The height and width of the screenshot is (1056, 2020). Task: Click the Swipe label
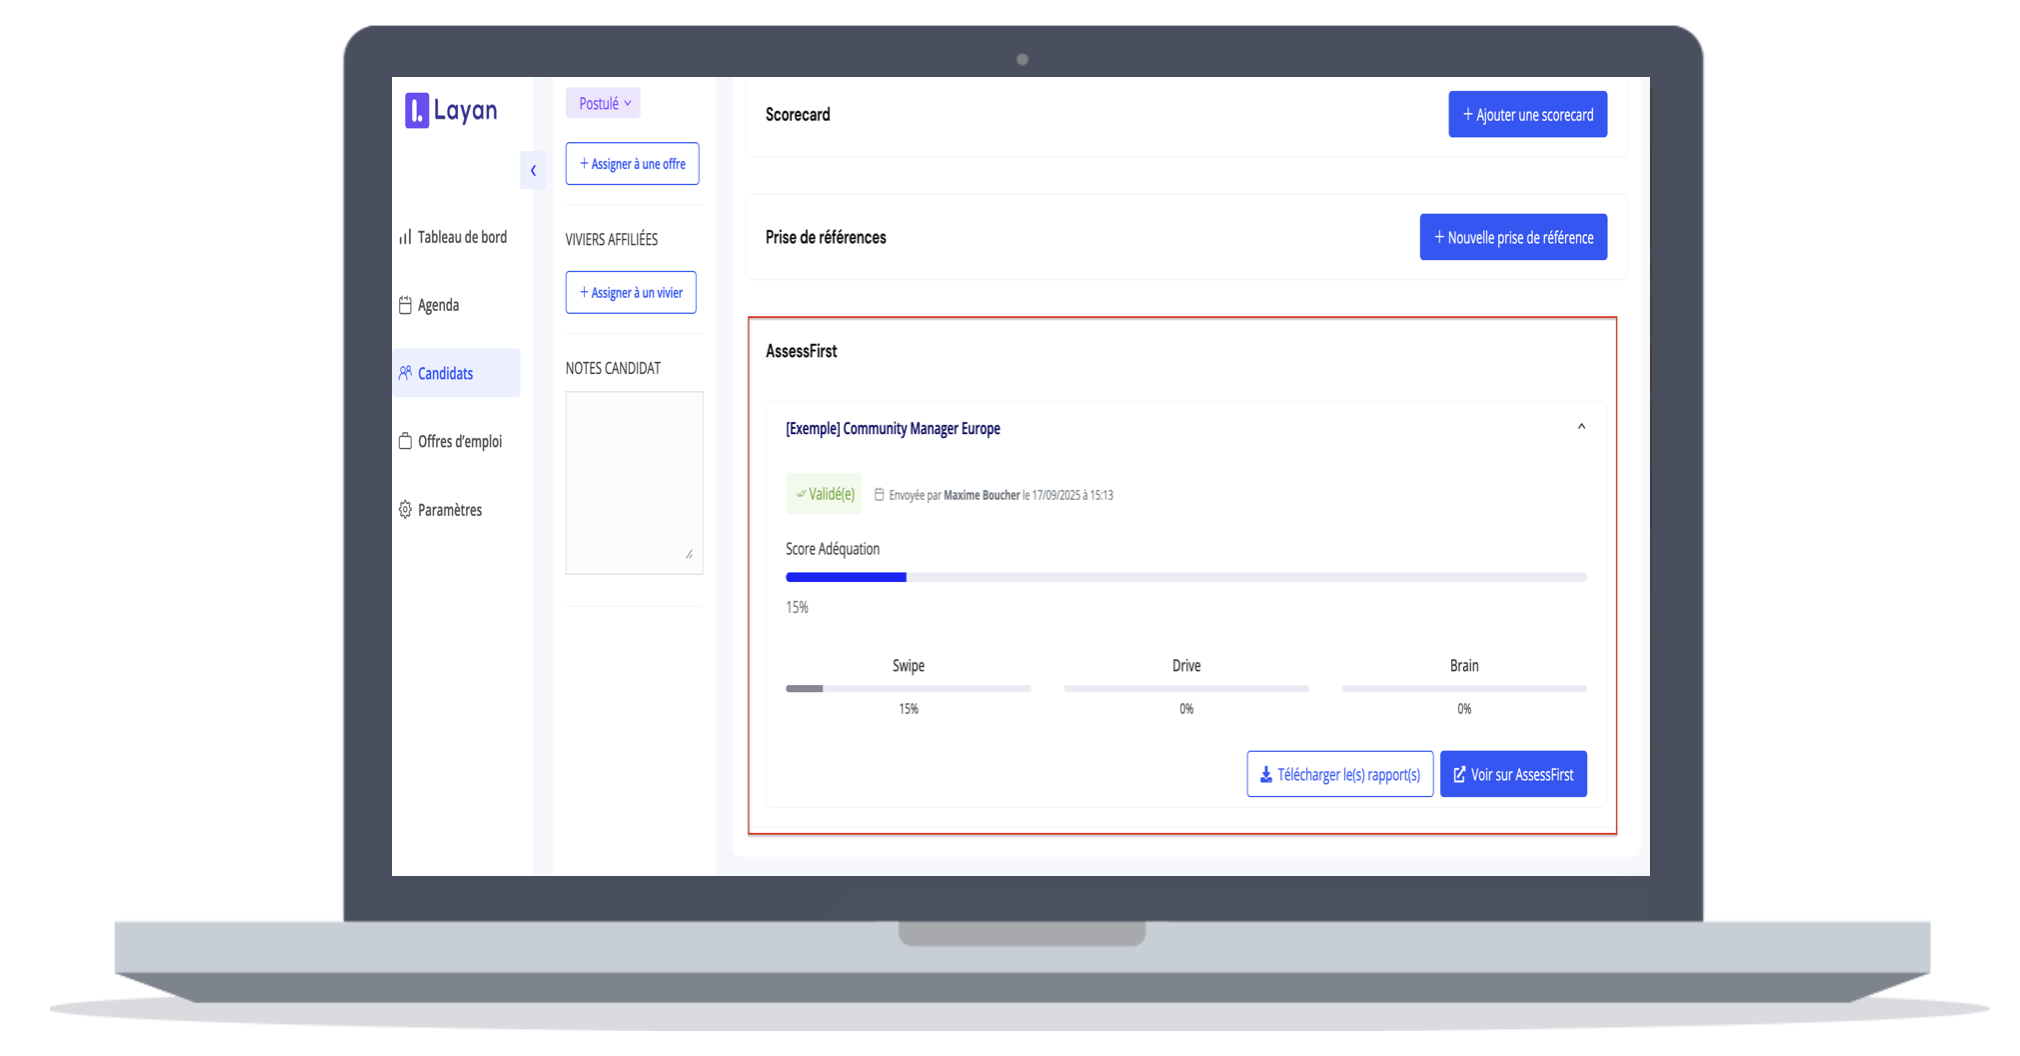[x=908, y=666]
